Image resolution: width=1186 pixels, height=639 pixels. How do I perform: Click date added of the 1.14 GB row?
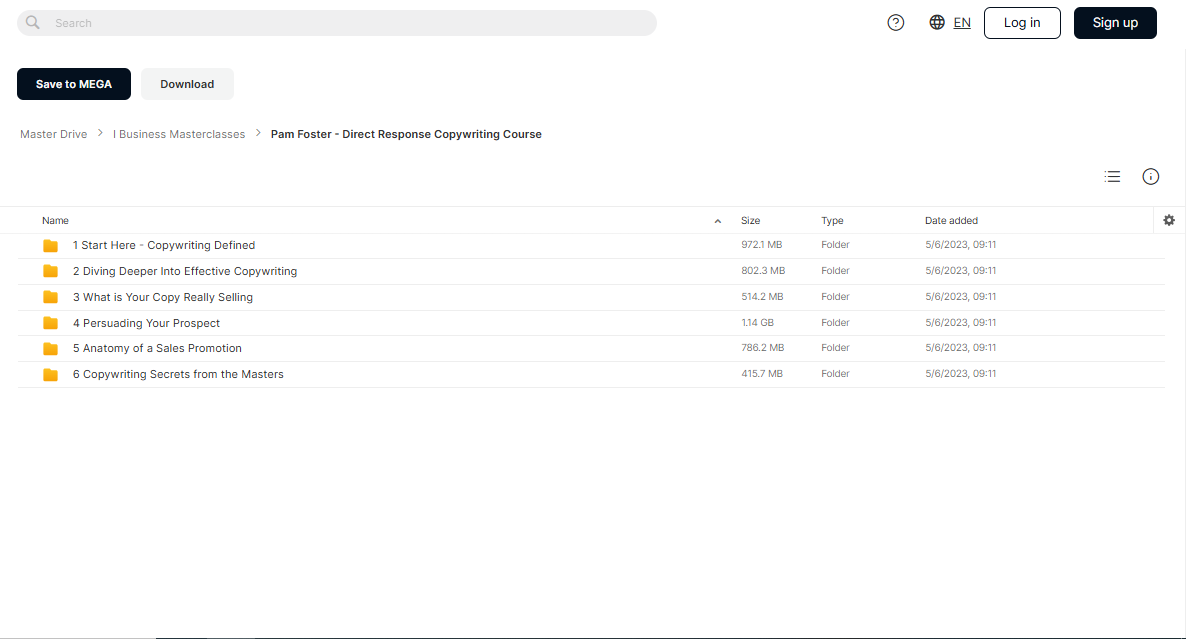[961, 323]
